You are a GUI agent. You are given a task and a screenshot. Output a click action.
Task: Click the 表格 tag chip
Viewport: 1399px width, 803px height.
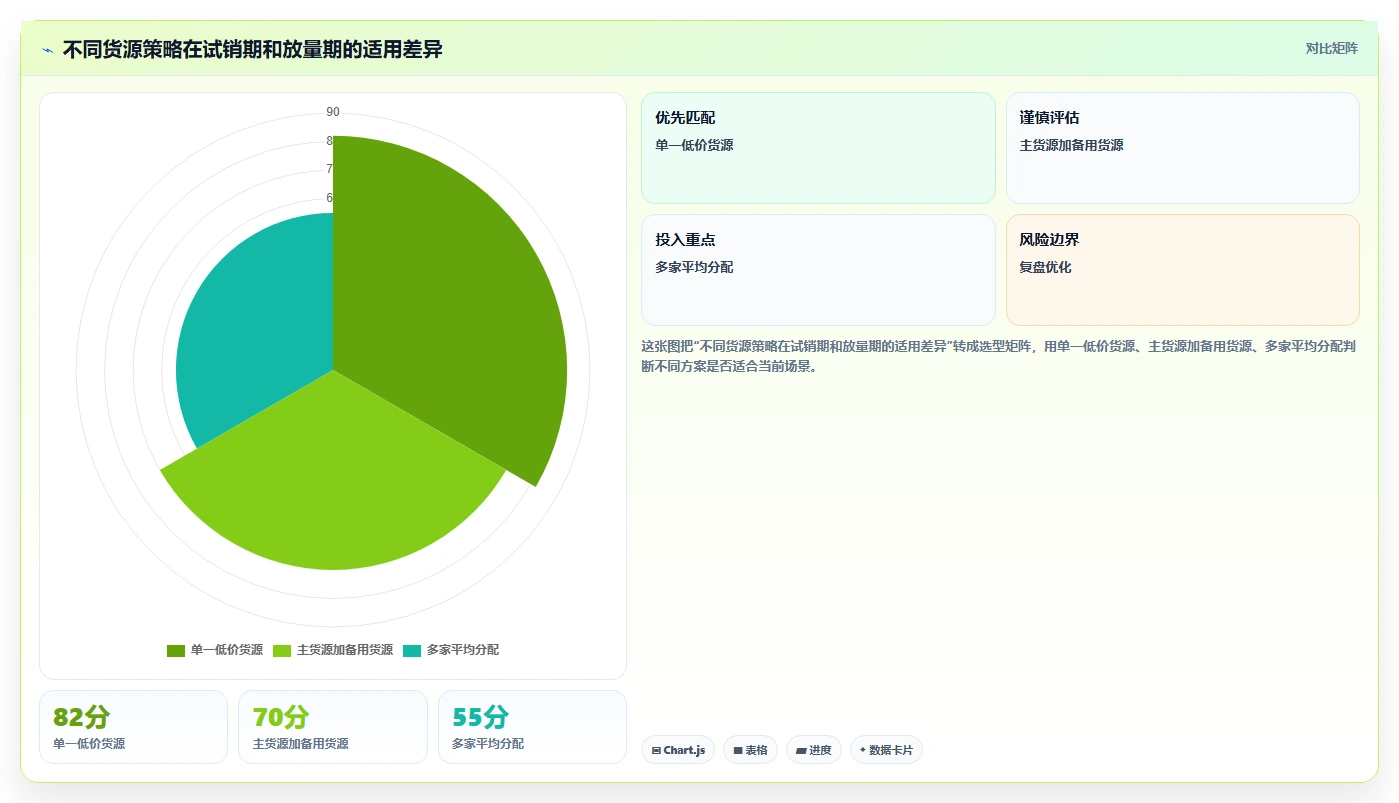(x=750, y=750)
